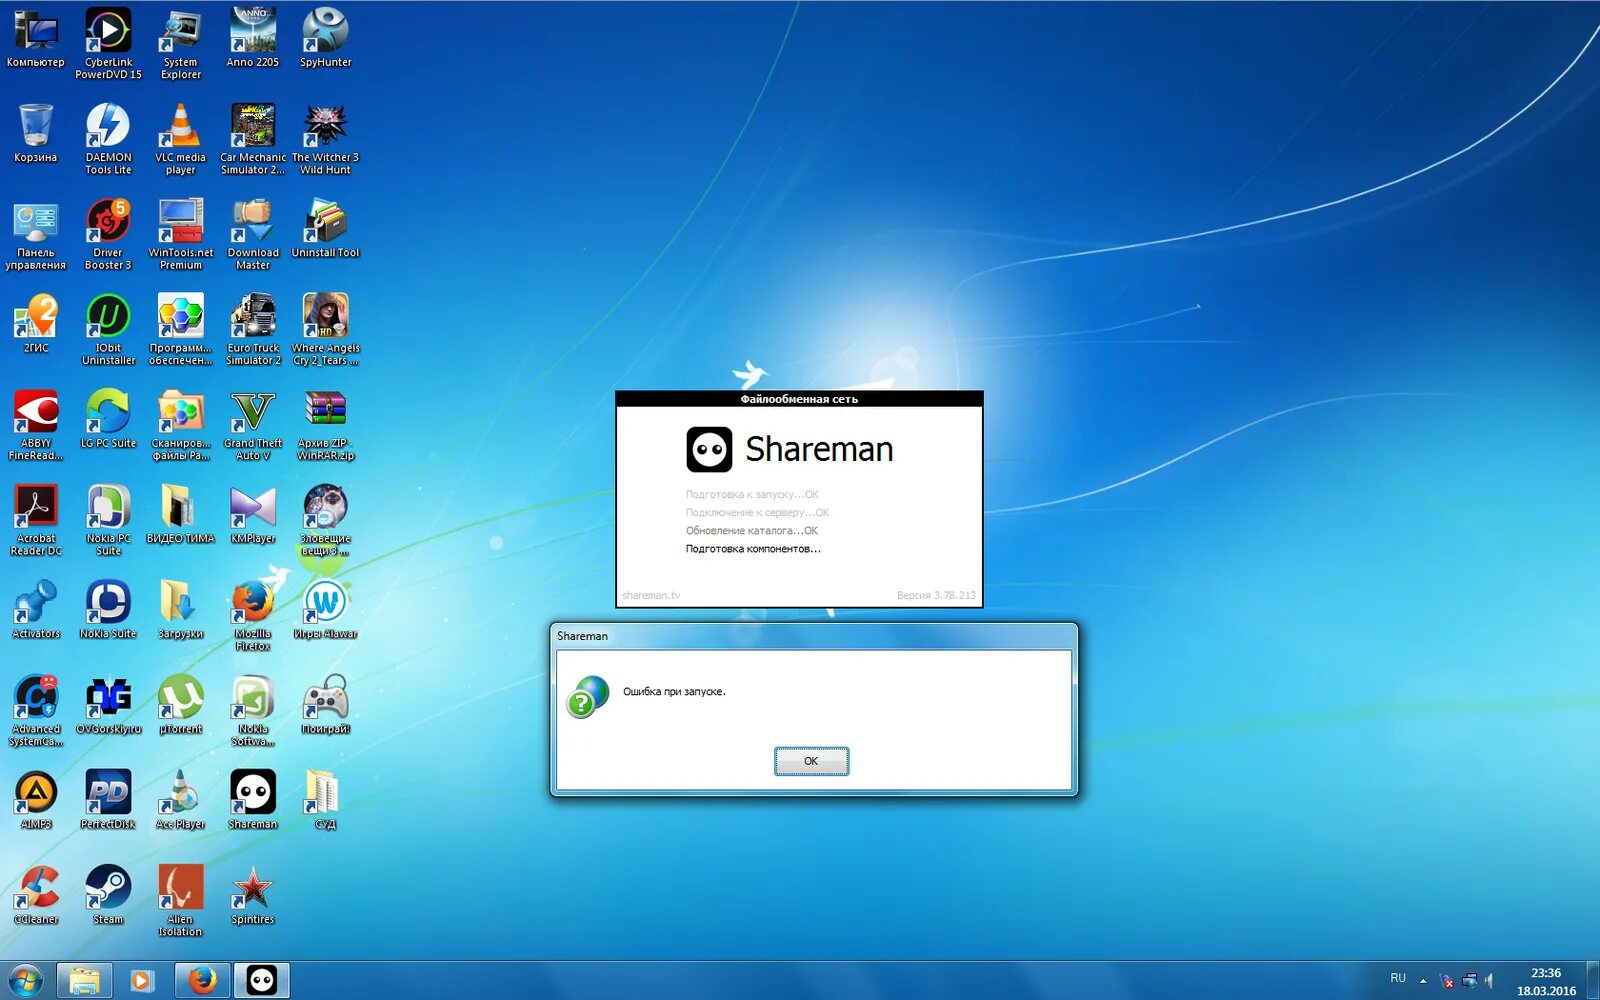Screen dimensions: 1600x1000
Task: Select the Архив ZIP - WinRAR.zip file
Action: (x=326, y=424)
